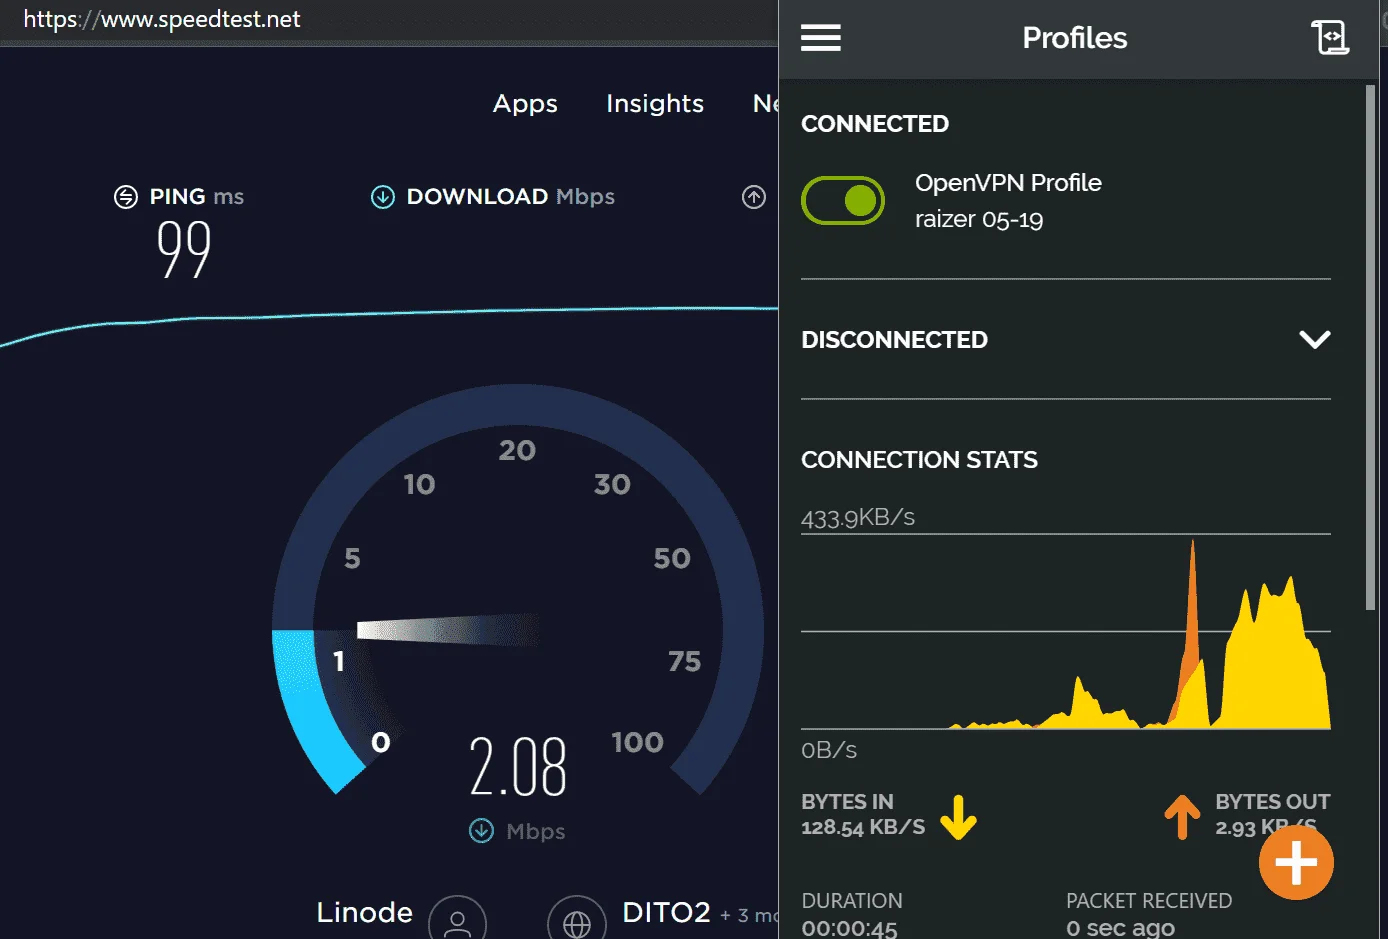Select the connection stats traffic graph

coord(1066,632)
